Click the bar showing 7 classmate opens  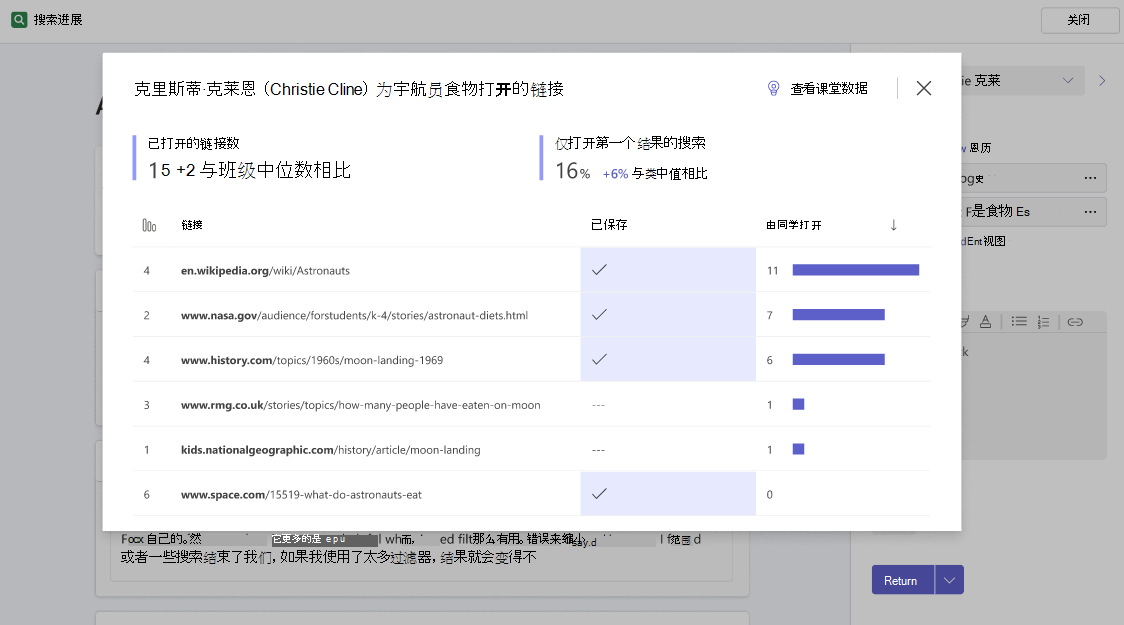point(838,315)
